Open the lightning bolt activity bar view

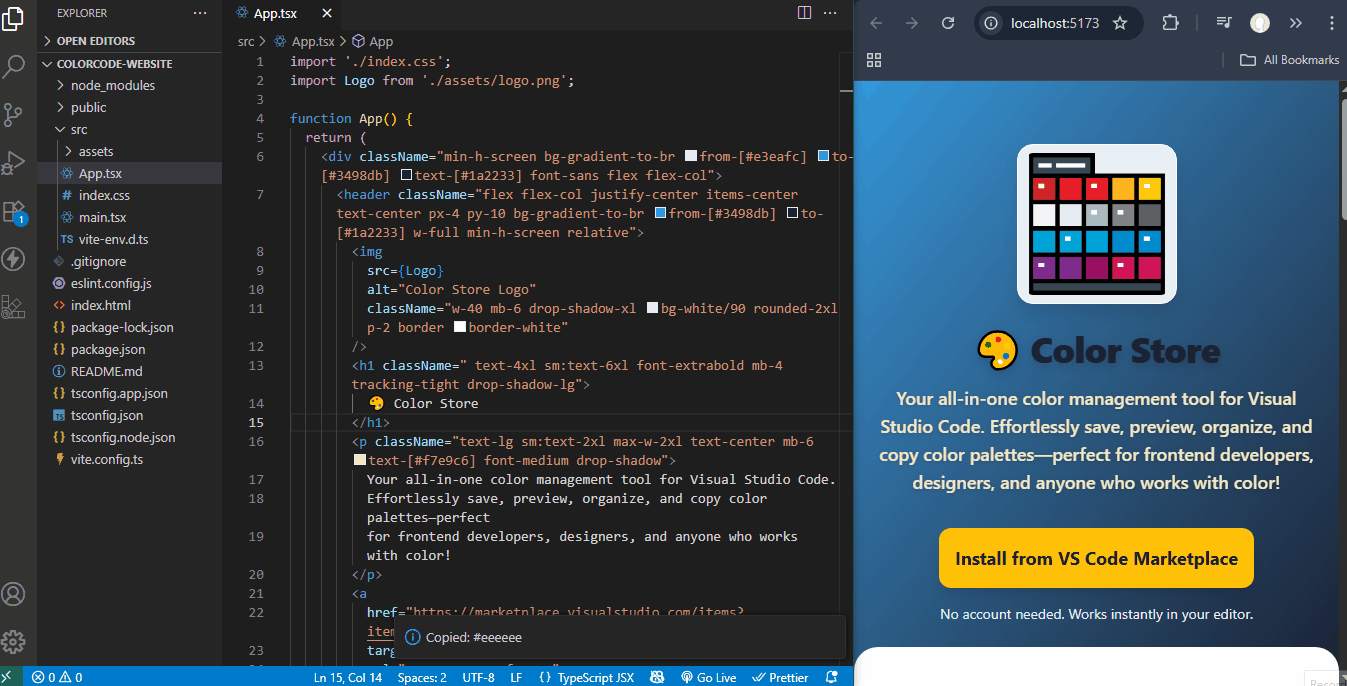[13, 259]
